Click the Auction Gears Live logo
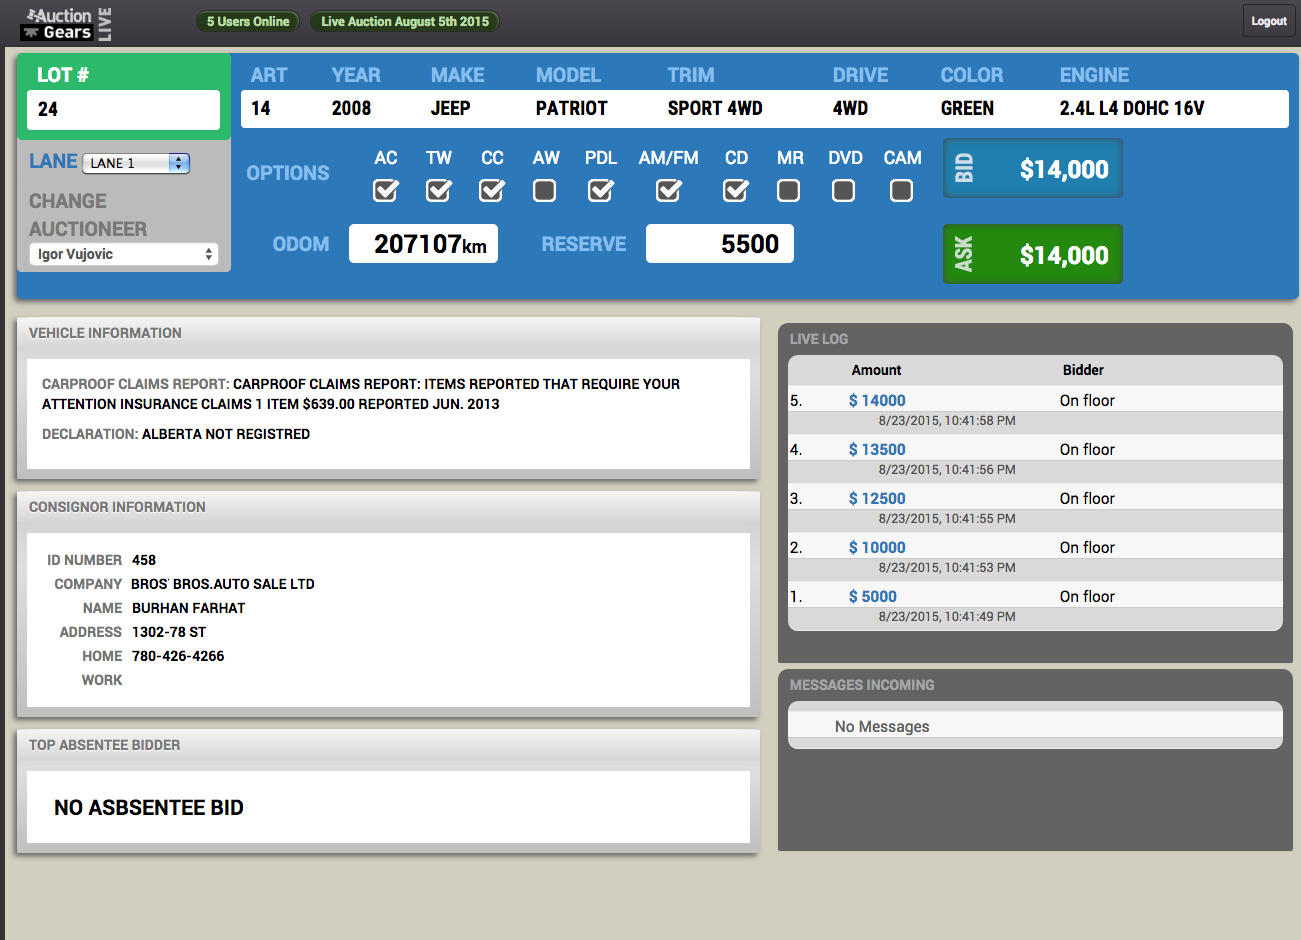This screenshot has width=1301, height=940. (66, 23)
